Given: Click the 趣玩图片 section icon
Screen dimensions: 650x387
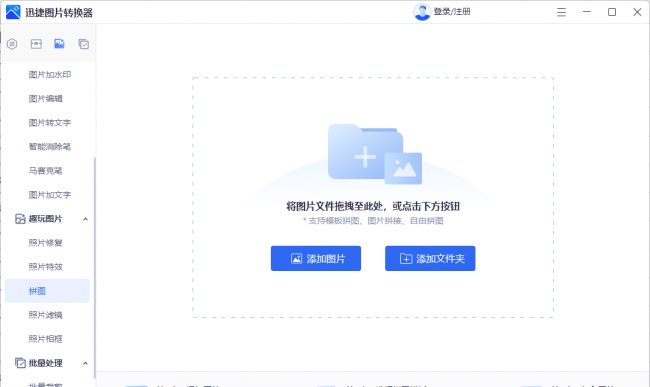Looking at the screenshot, I should (x=20, y=219).
